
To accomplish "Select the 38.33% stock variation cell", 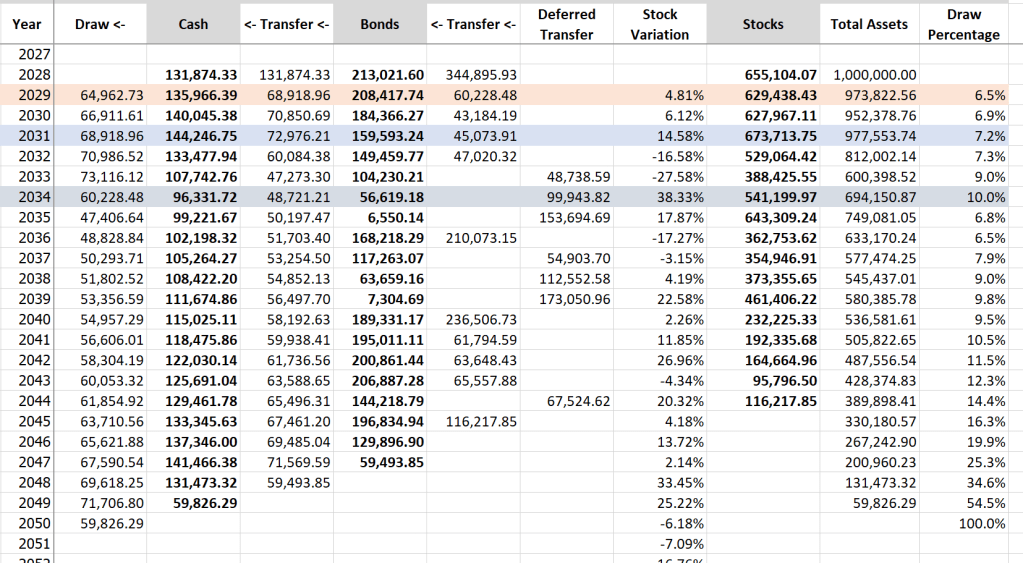I will click(682, 198).
